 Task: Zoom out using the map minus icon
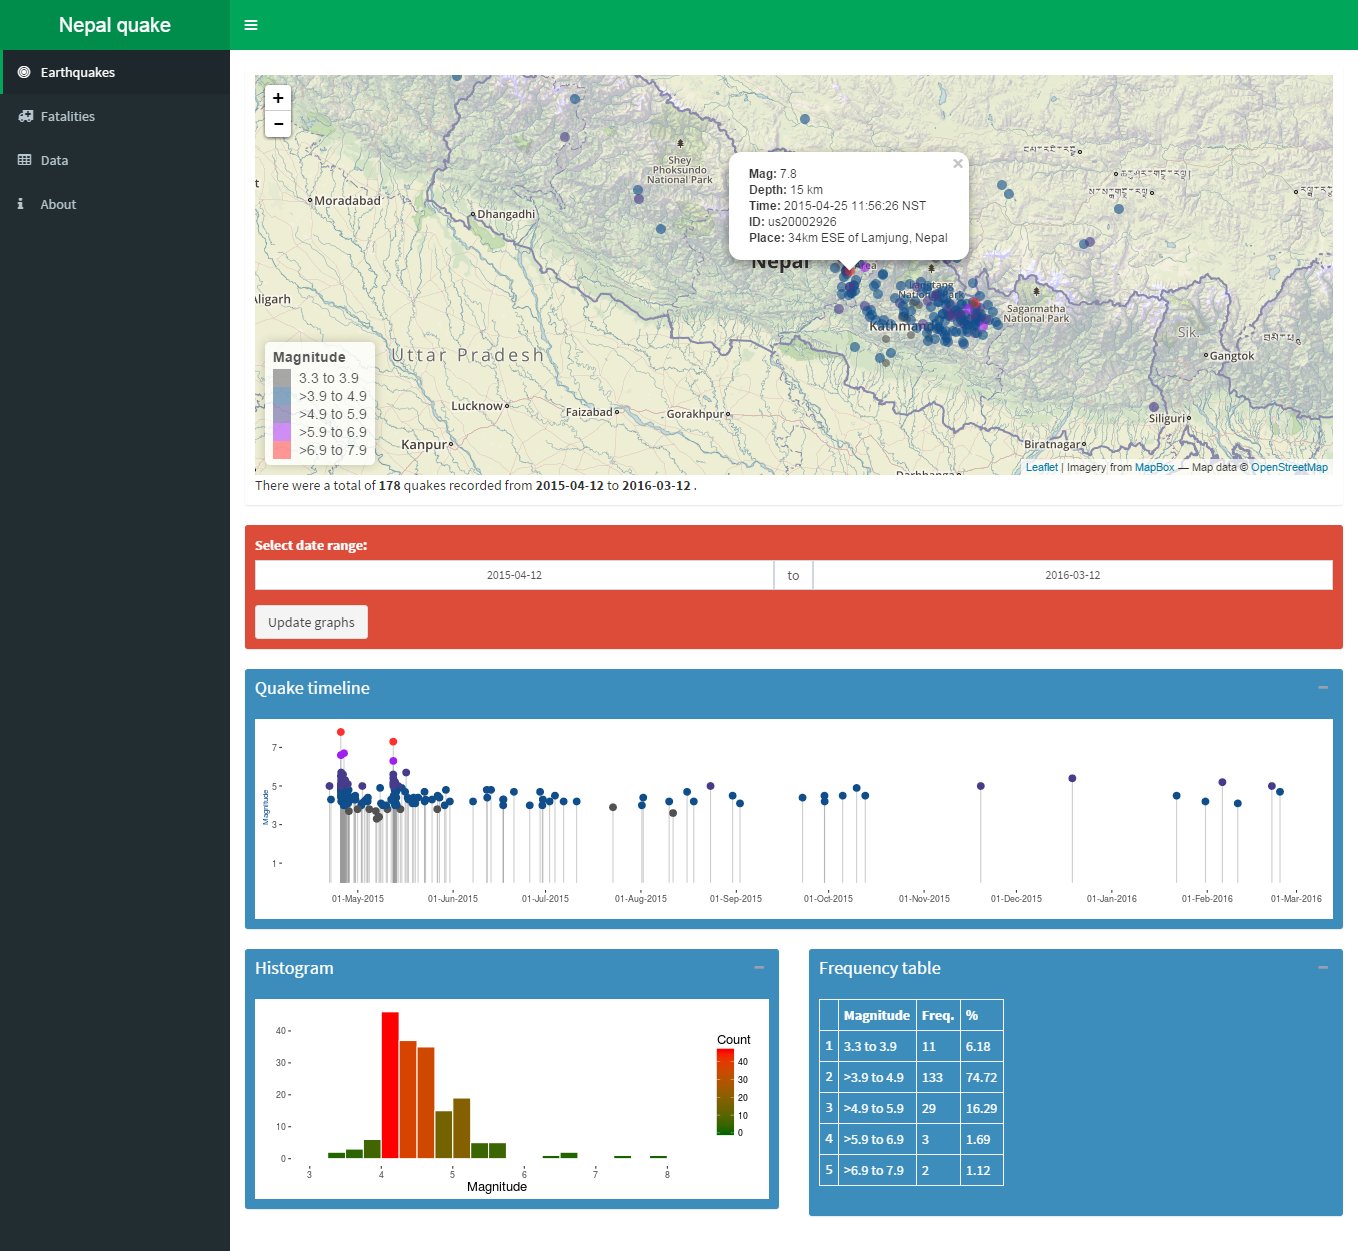pyautogui.click(x=277, y=124)
